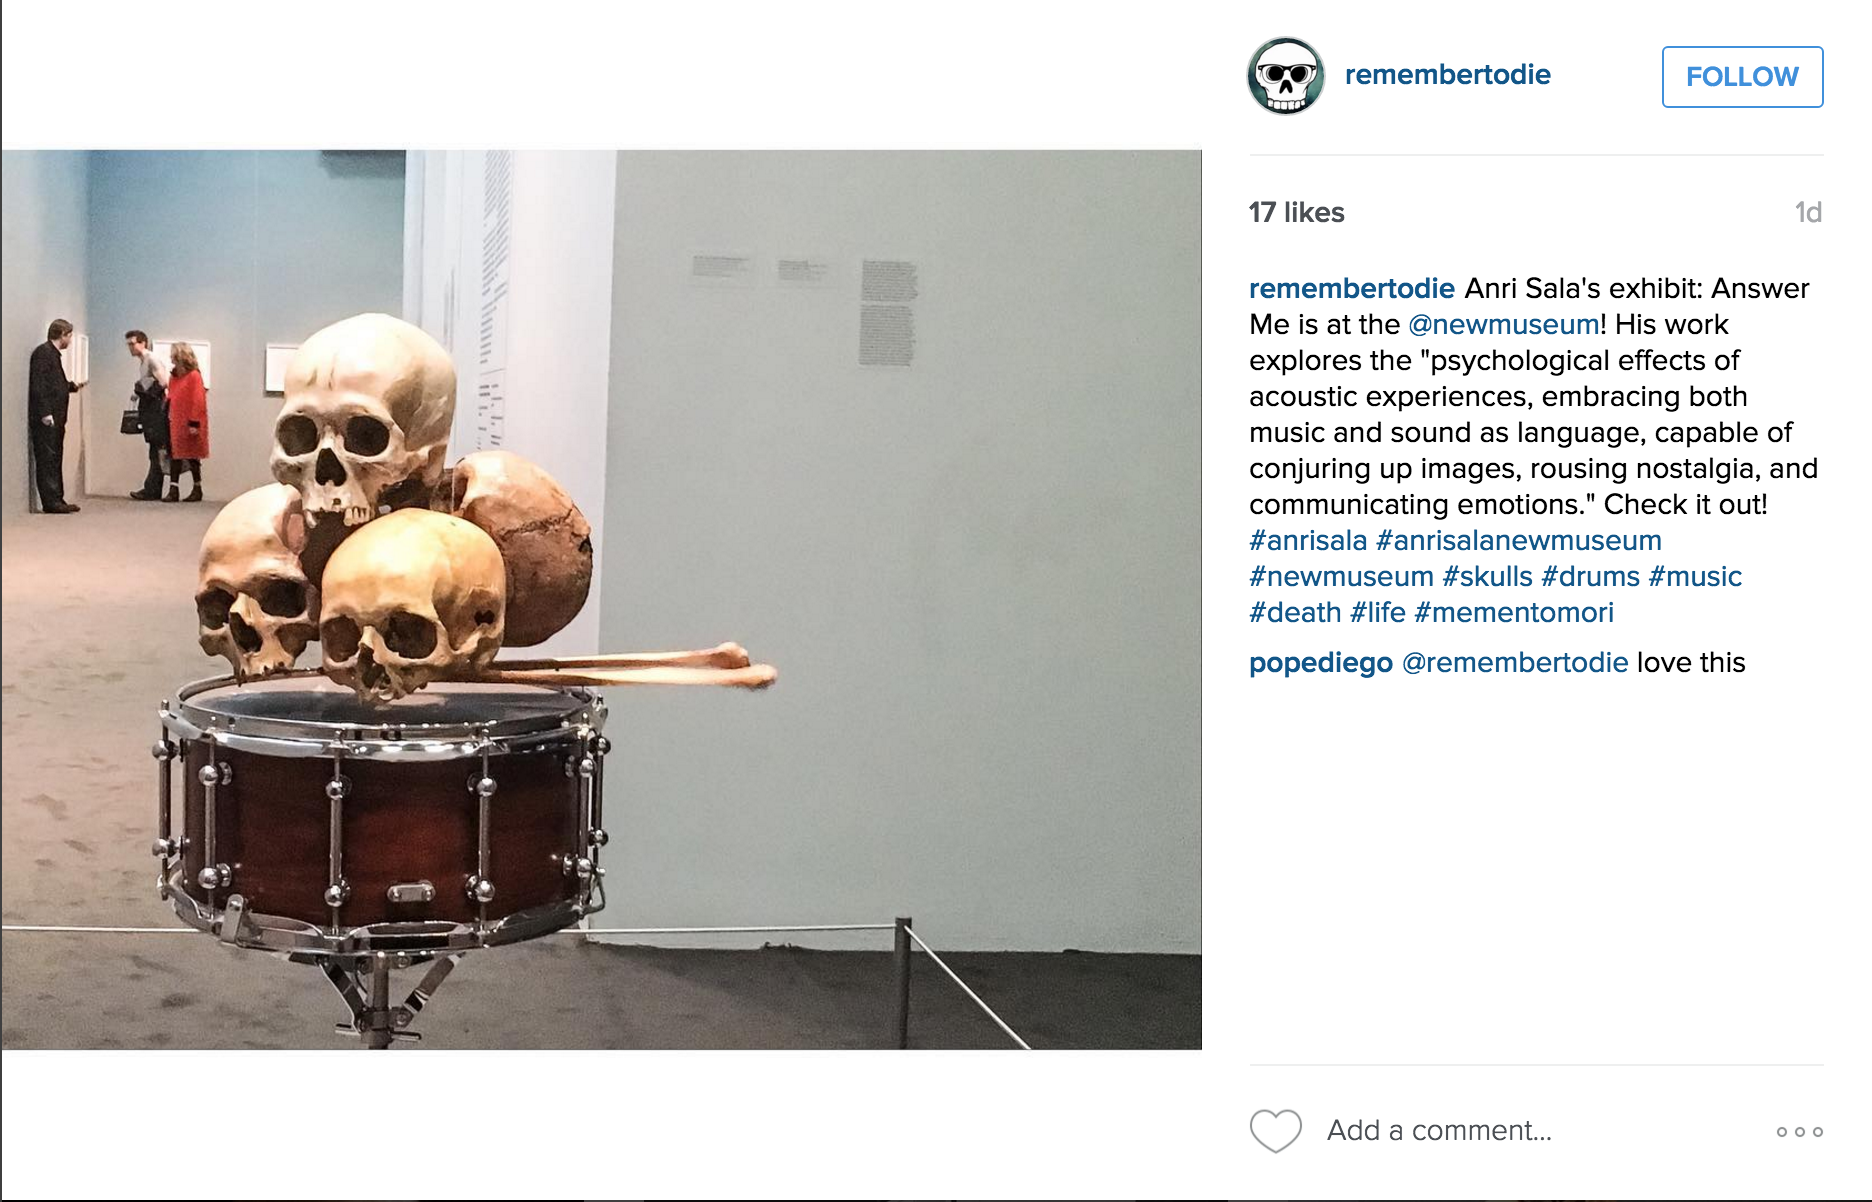Open the #death hashtag
1872x1202 pixels.
click(x=1295, y=613)
